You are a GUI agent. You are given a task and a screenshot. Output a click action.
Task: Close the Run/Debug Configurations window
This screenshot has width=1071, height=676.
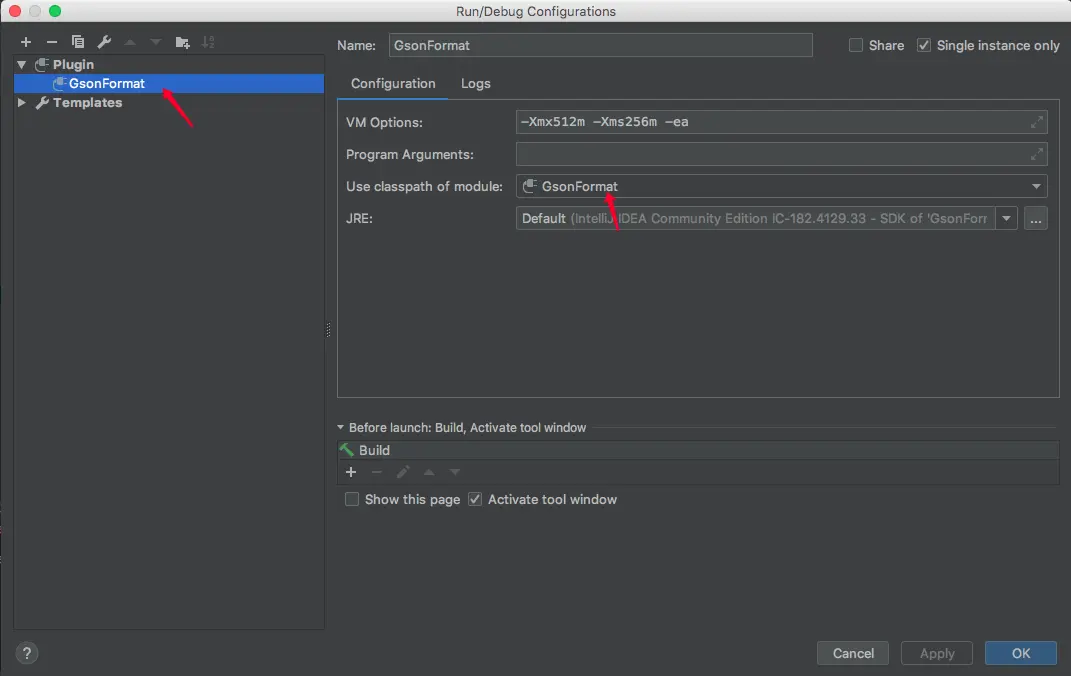click(x=15, y=11)
